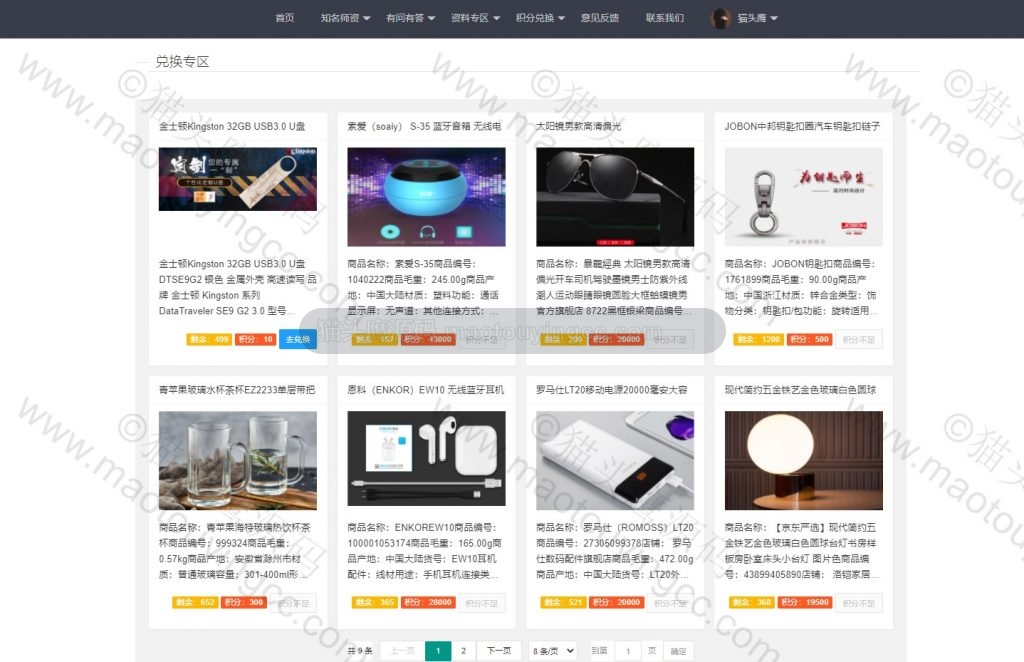Click the 上一页 previous page button
This screenshot has width=1024, height=662.
tap(402, 651)
